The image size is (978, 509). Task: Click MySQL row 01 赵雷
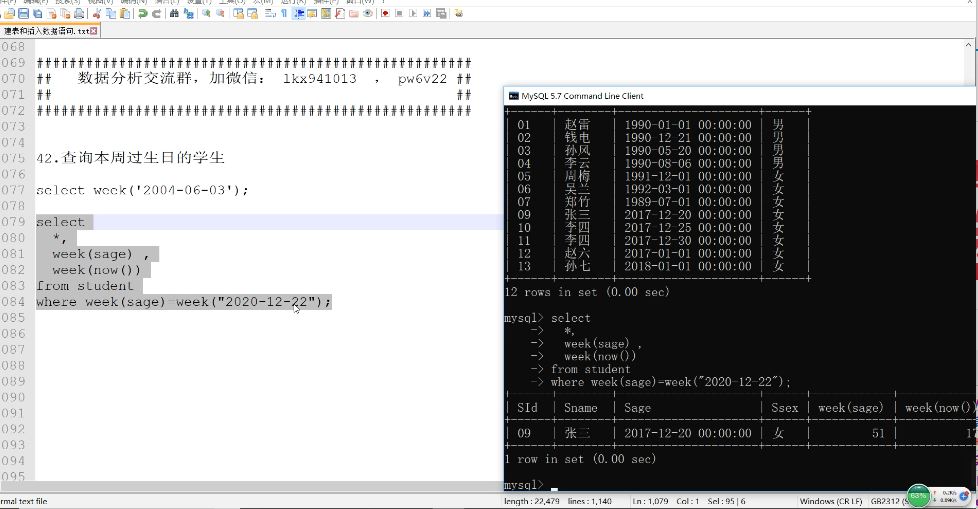656,125
